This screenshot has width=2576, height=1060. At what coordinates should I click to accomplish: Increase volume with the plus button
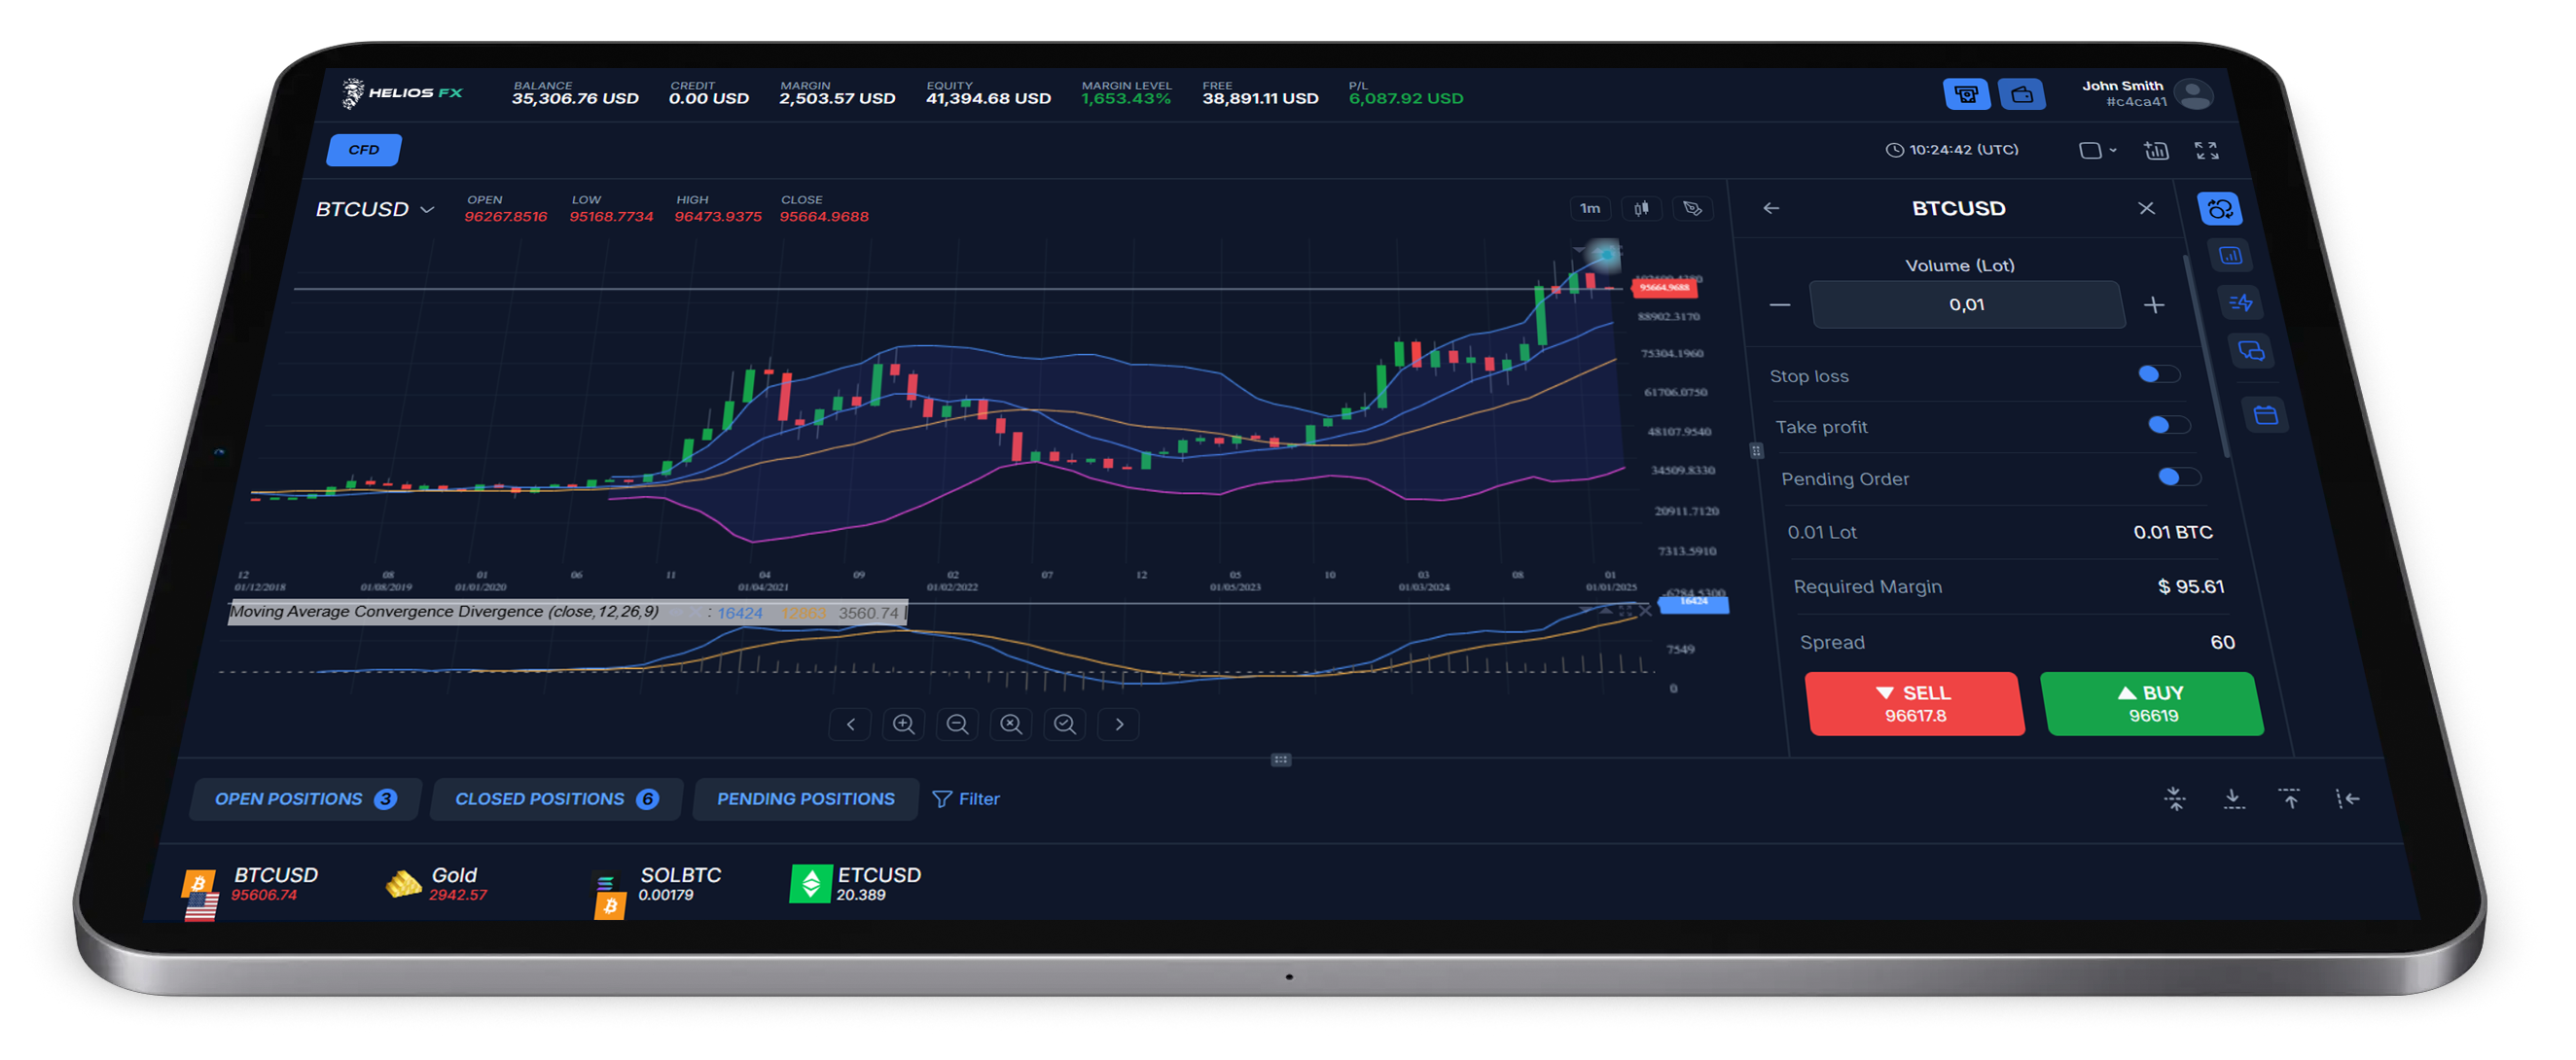point(2154,305)
